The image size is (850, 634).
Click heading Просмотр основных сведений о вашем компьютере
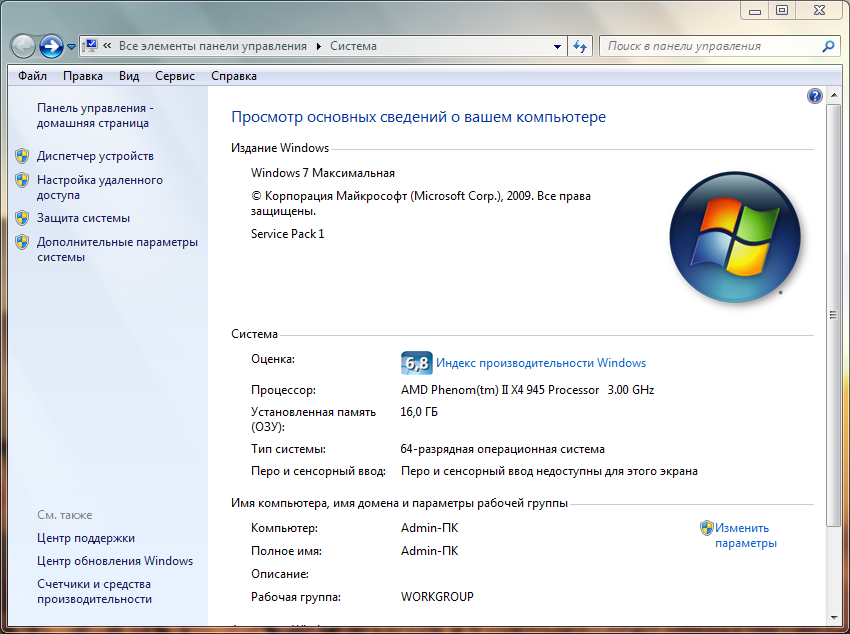coord(418,117)
